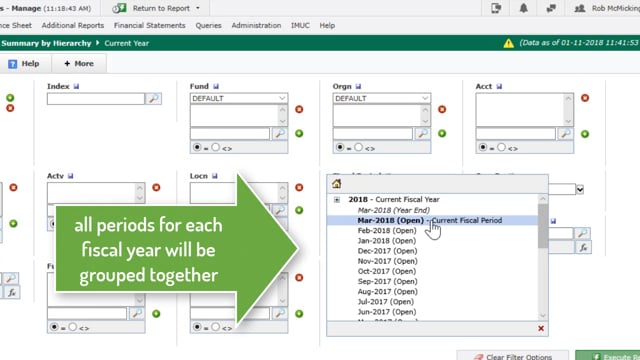Screen dimensions: 640x360
Task: Open the Fund DEFAULT dropdown
Action: pos(239,98)
